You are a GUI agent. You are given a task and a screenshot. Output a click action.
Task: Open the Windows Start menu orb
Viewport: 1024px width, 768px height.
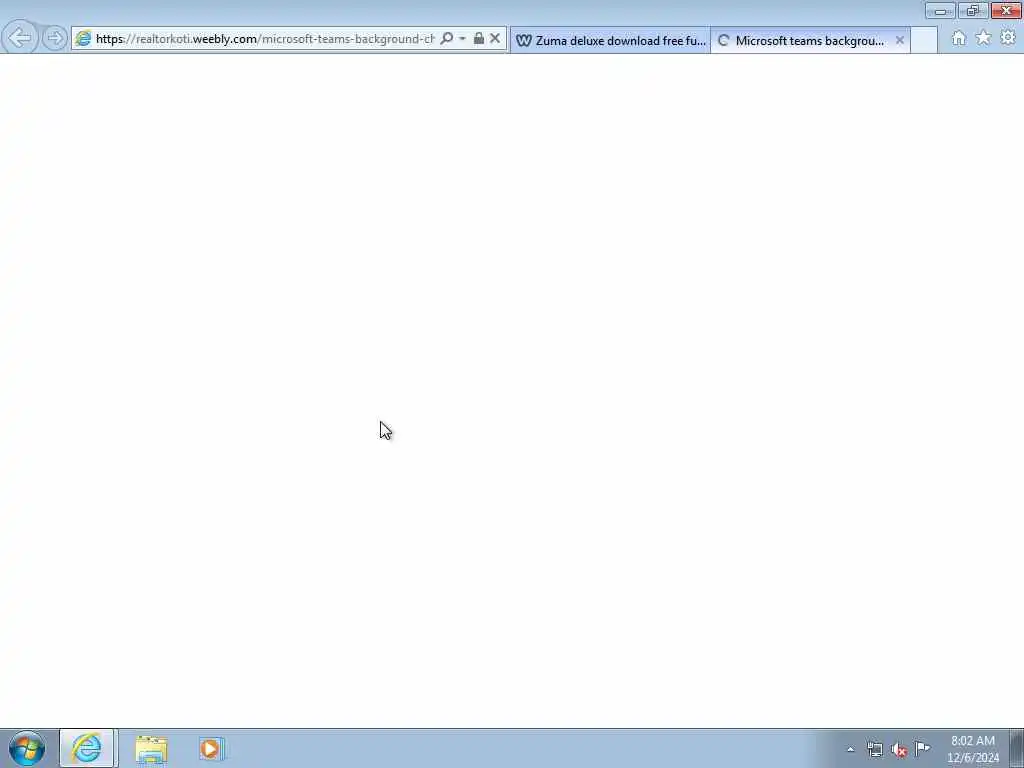(x=27, y=748)
